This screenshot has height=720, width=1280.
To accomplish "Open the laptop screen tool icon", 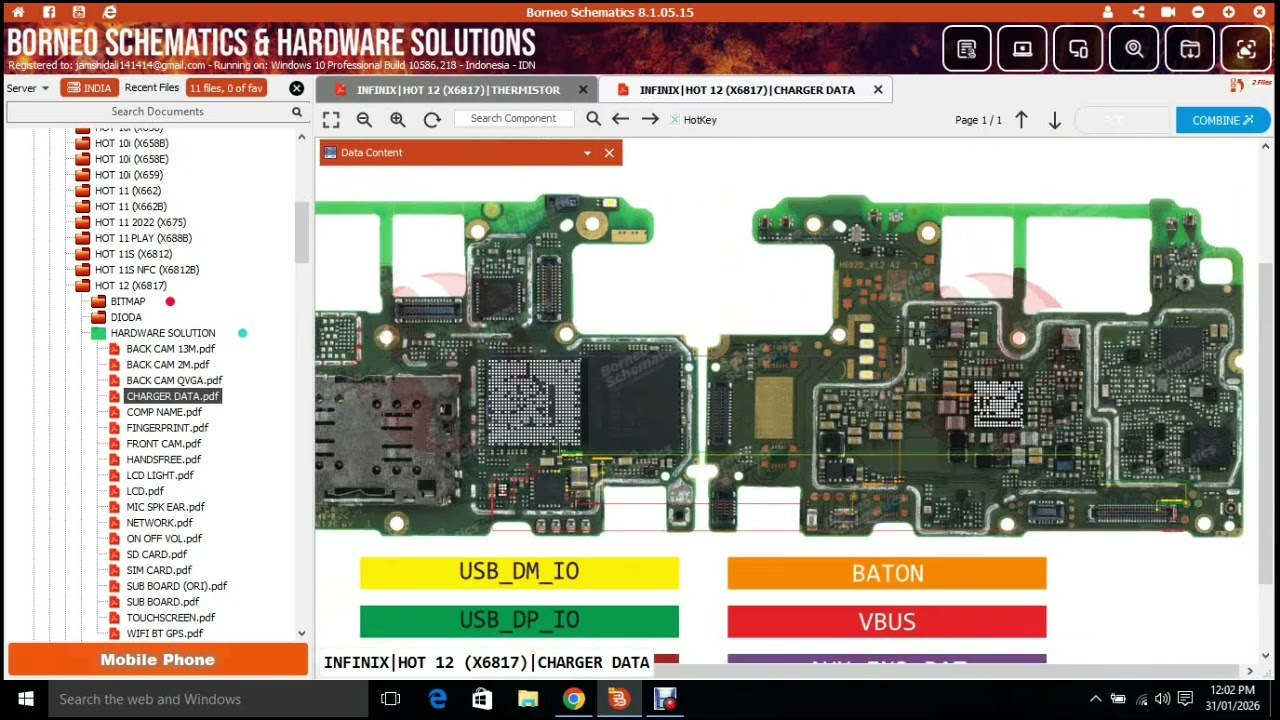I will point(1023,49).
